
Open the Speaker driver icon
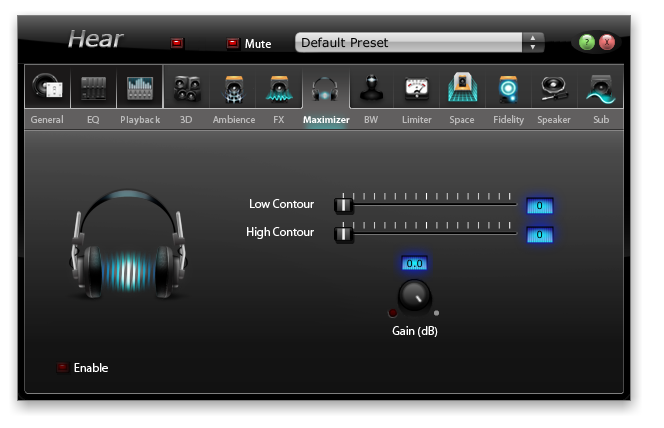click(x=553, y=88)
